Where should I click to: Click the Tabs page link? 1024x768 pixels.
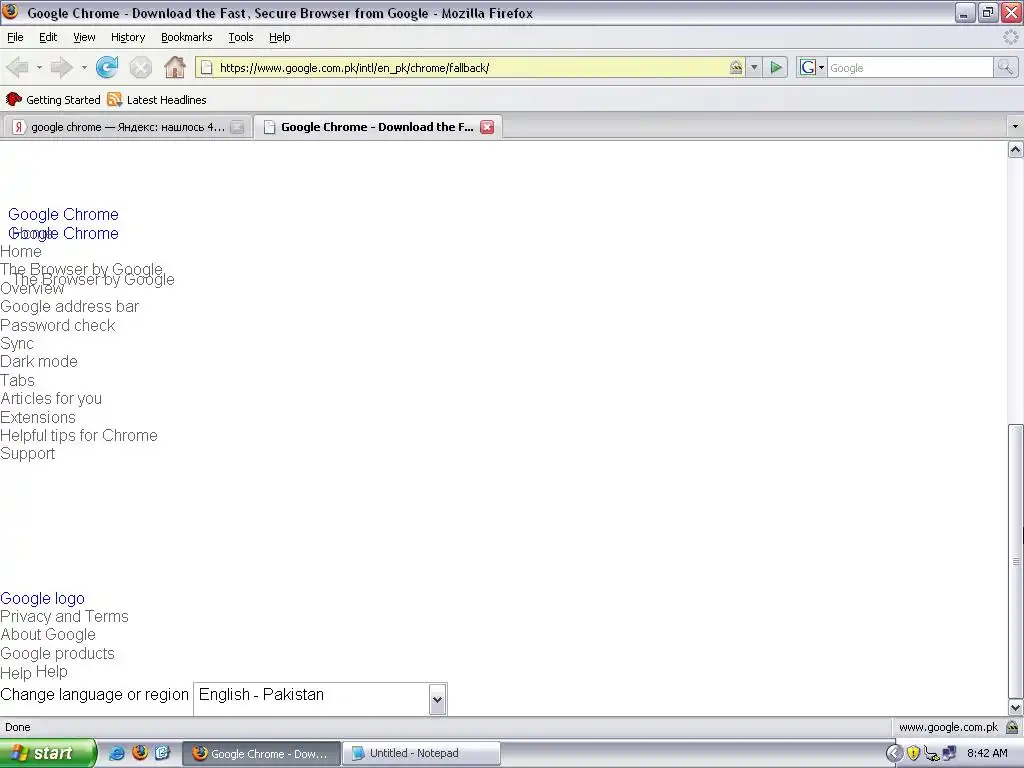17,380
